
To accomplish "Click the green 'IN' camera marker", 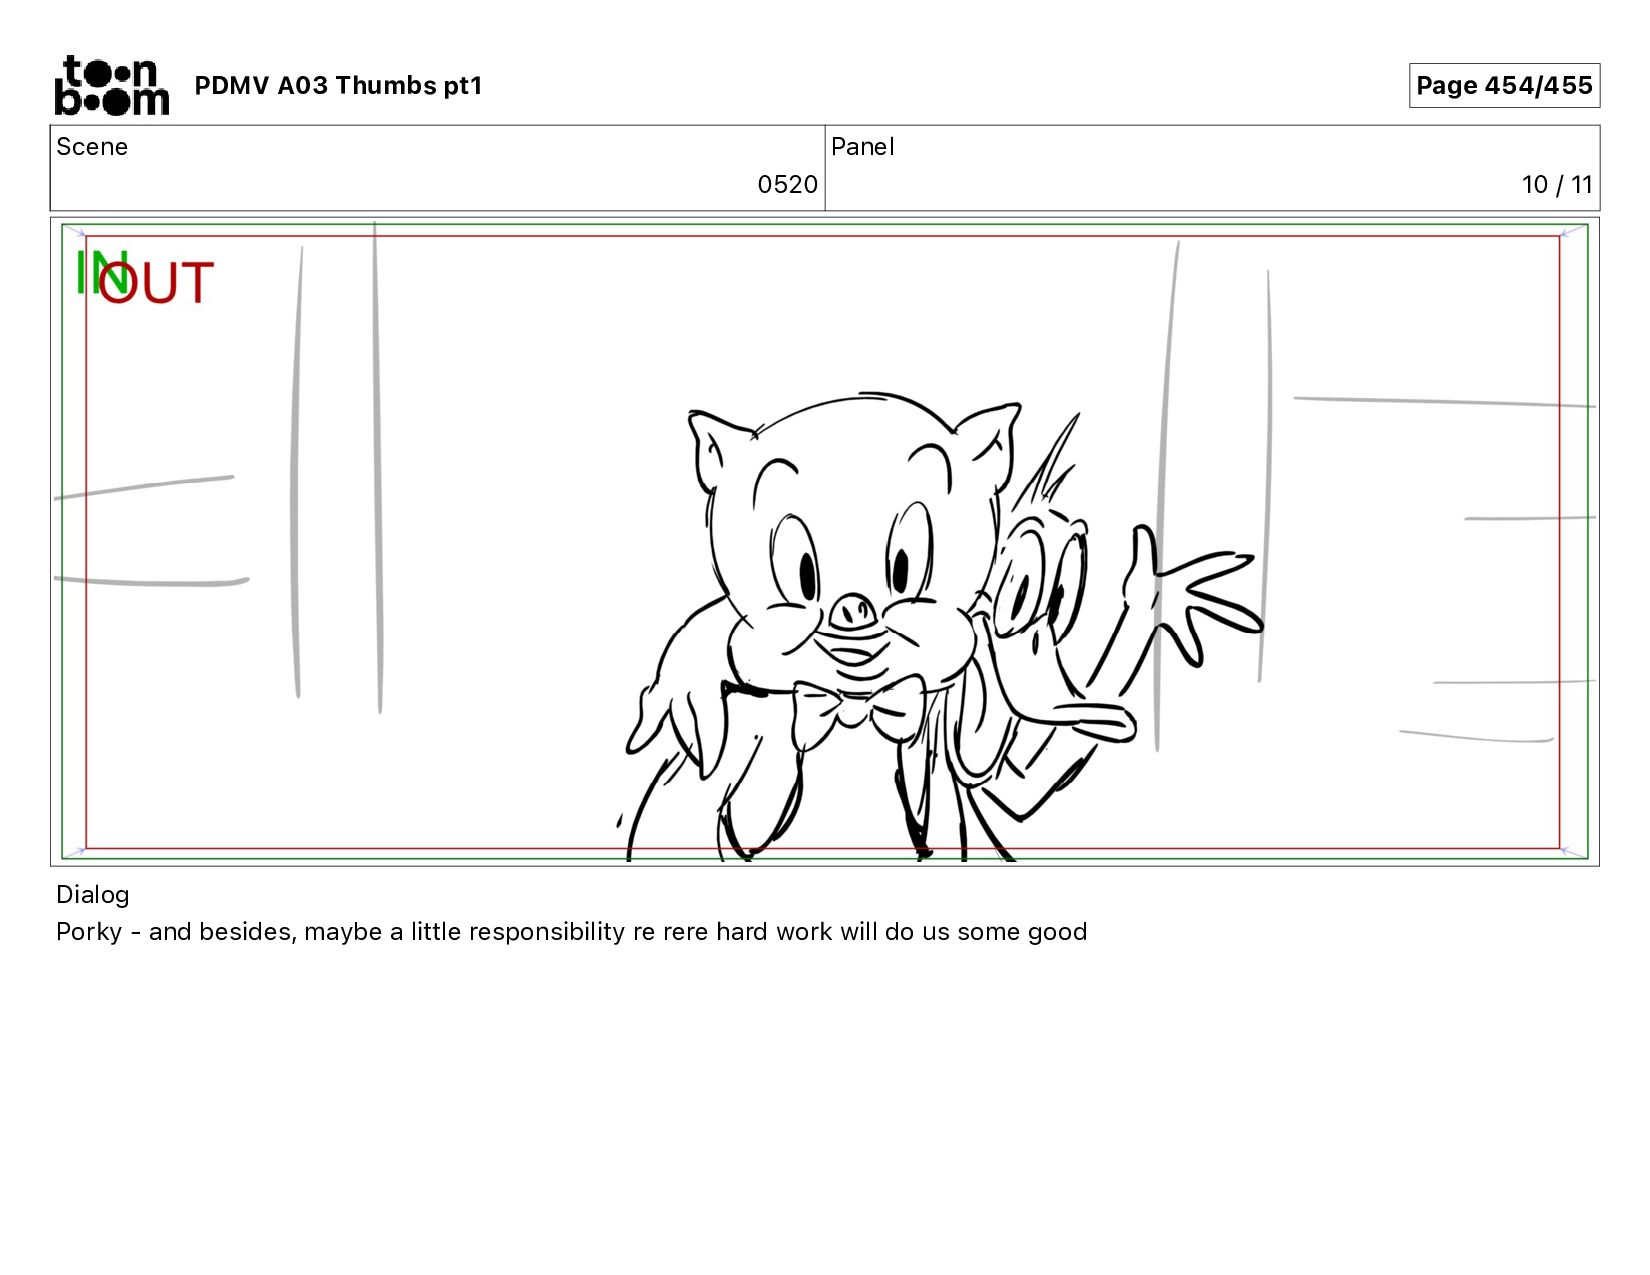I will [100, 272].
